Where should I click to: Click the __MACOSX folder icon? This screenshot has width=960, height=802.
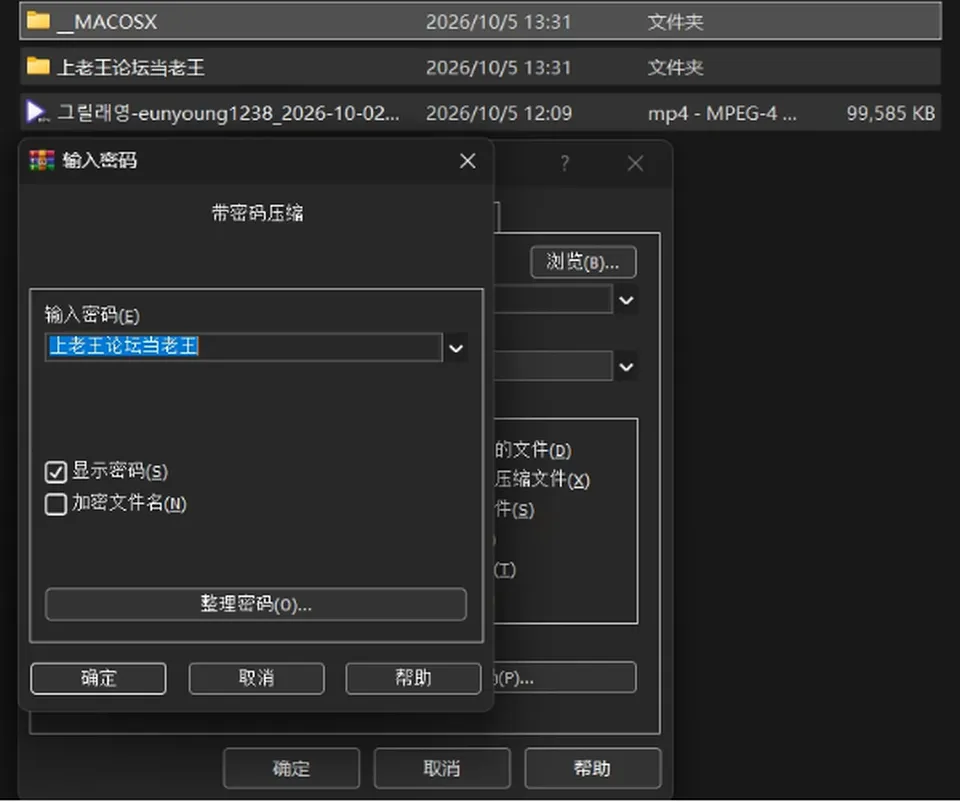pos(38,21)
